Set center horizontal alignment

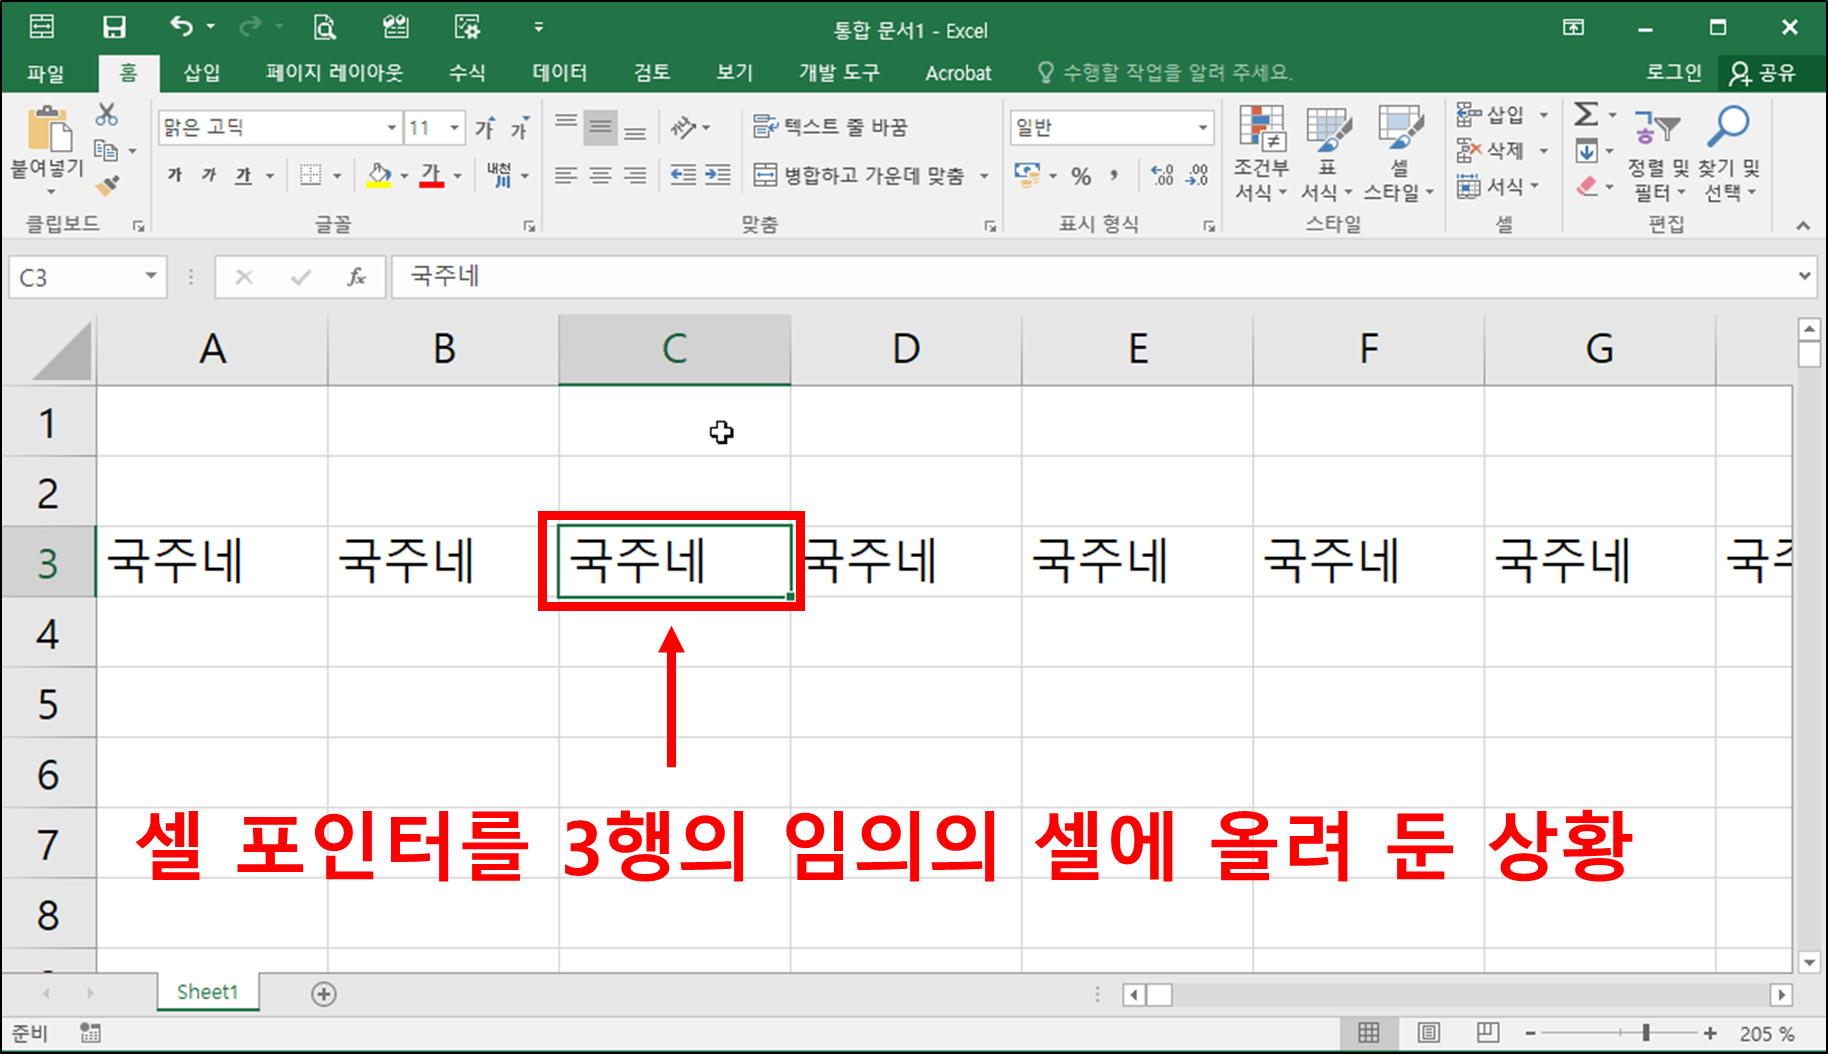point(600,176)
